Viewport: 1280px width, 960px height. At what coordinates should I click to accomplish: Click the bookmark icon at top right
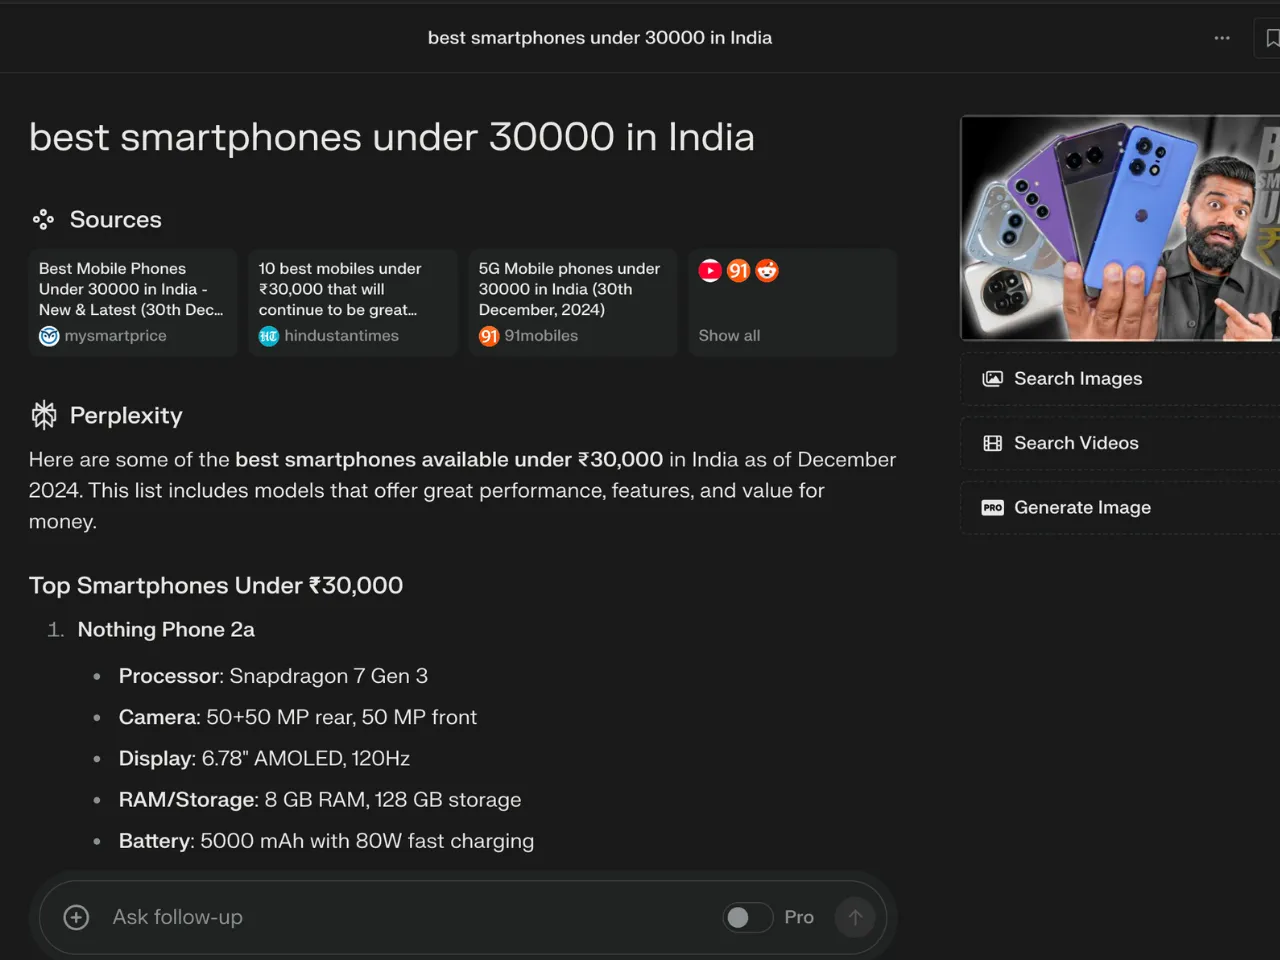[1271, 38]
